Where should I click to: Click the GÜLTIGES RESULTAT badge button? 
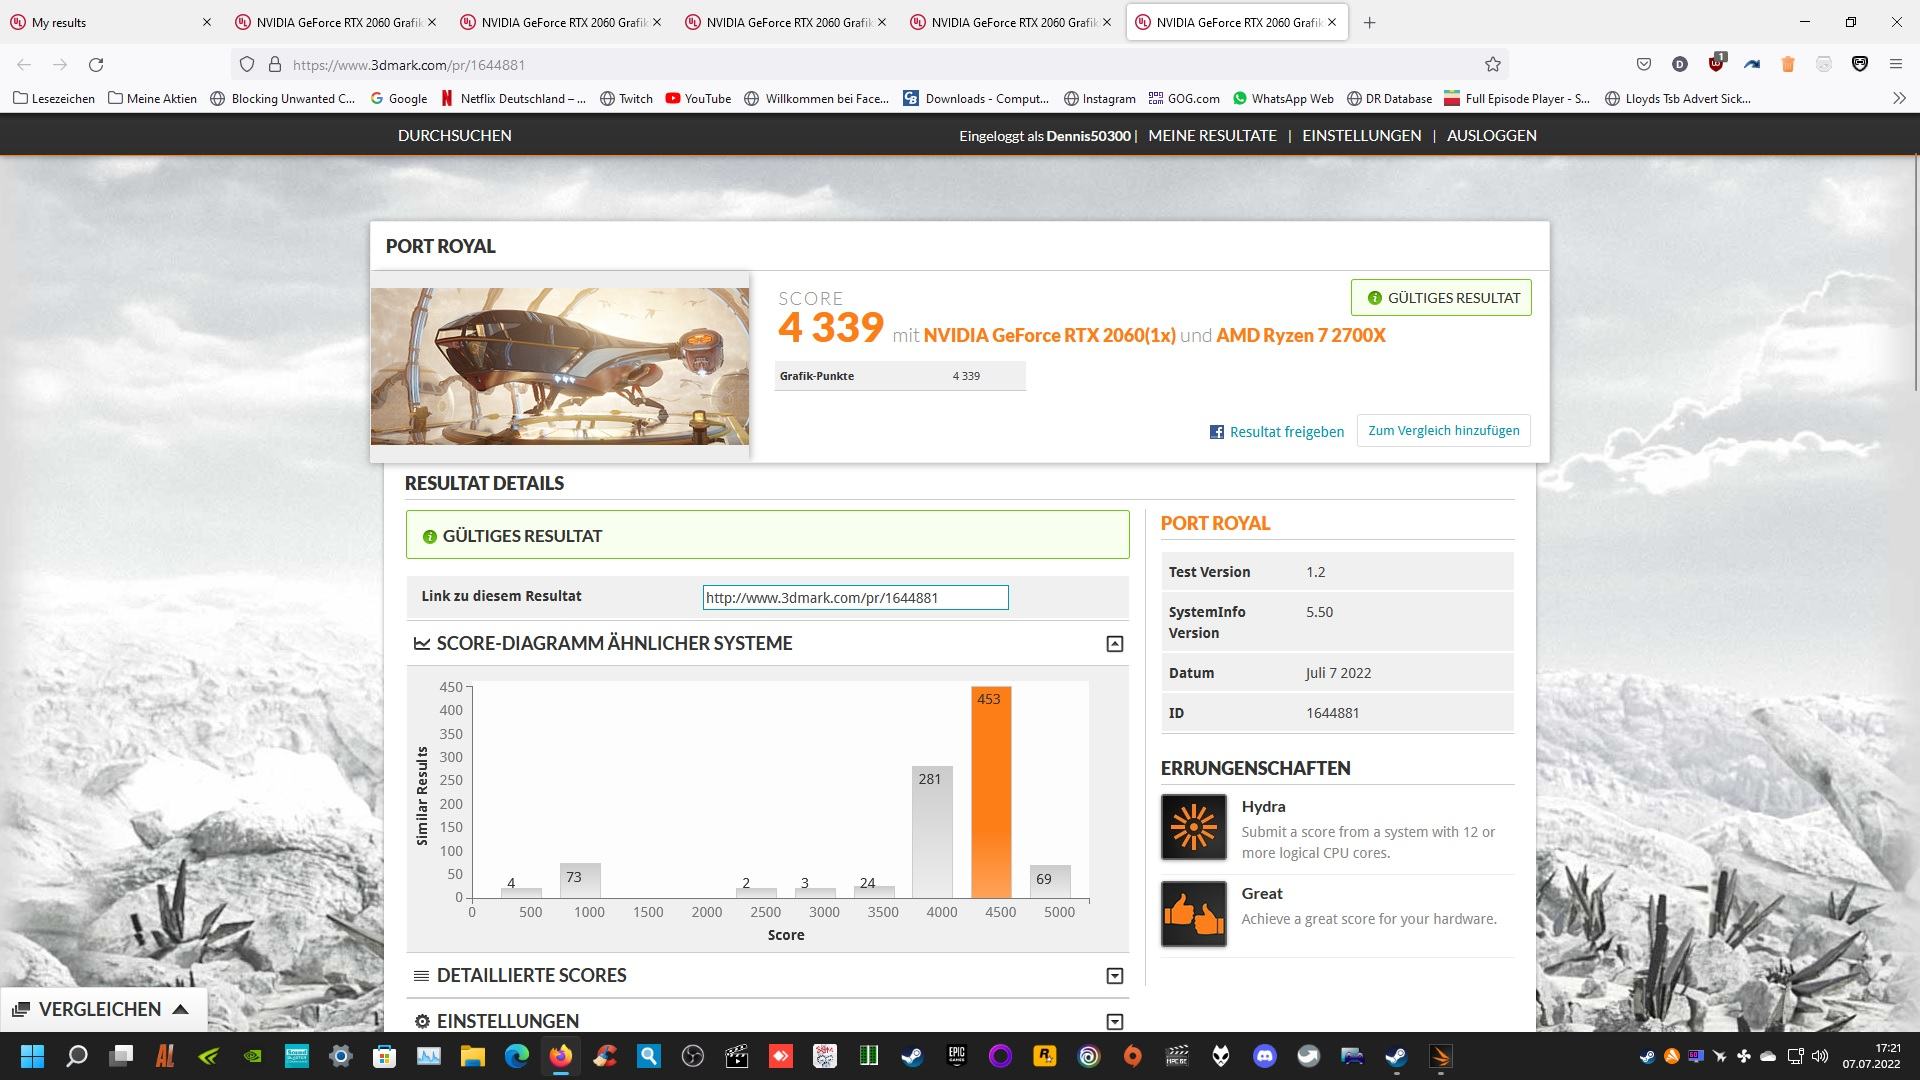pyautogui.click(x=1441, y=298)
